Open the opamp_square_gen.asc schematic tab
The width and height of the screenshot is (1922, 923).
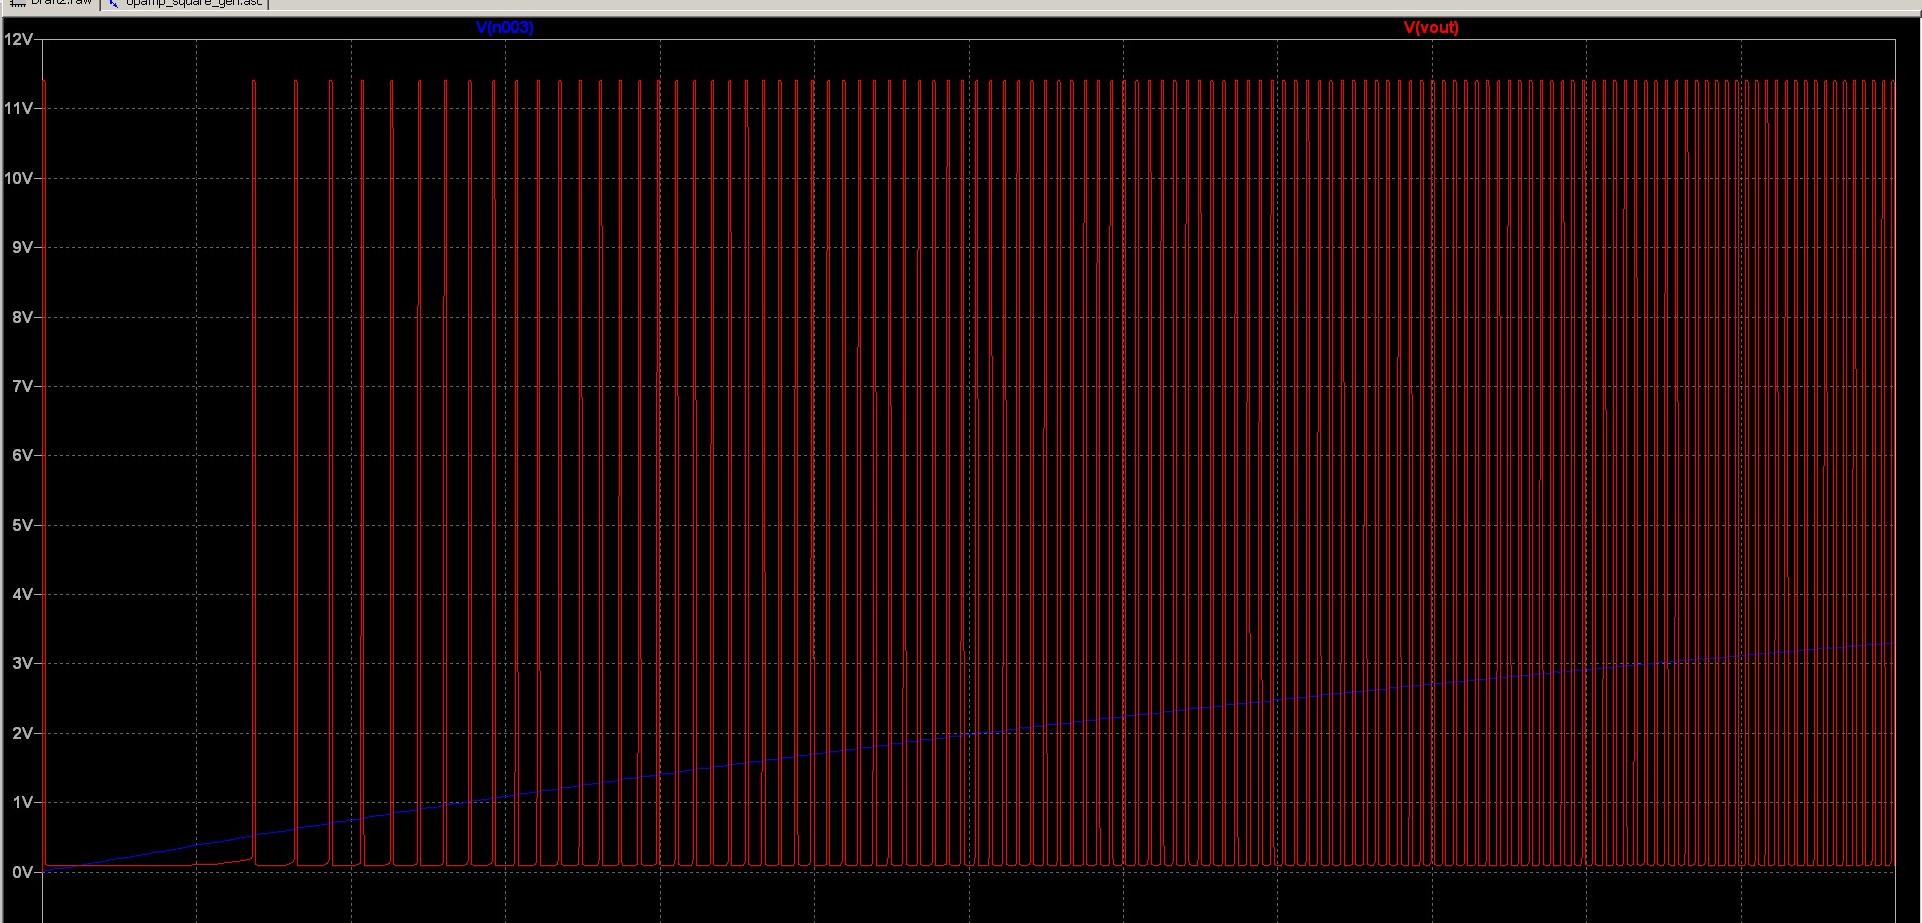coord(185,3)
